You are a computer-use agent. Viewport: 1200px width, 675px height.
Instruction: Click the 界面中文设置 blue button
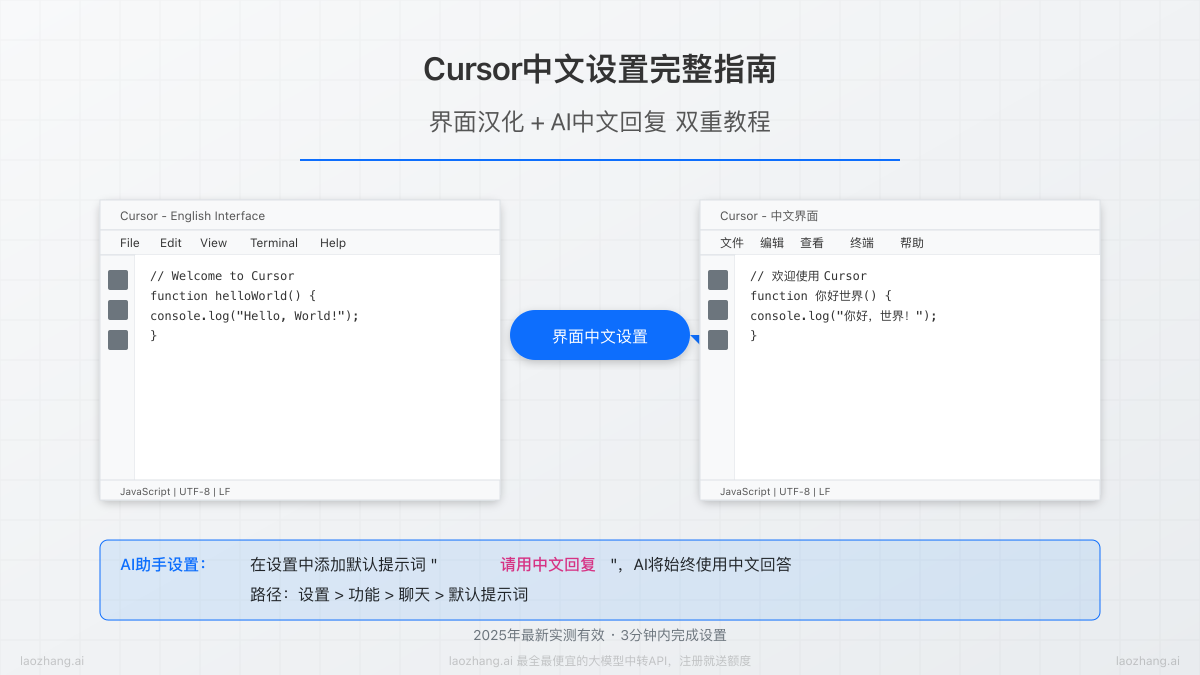point(600,335)
